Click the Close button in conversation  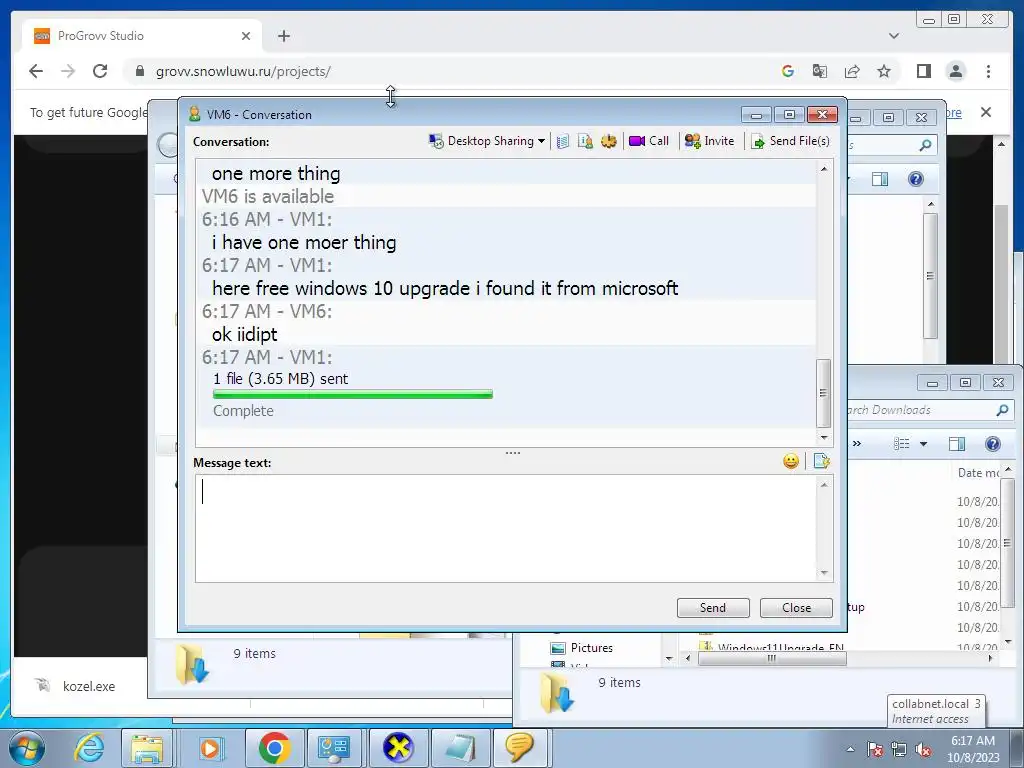pyautogui.click(x=797, y=608)
